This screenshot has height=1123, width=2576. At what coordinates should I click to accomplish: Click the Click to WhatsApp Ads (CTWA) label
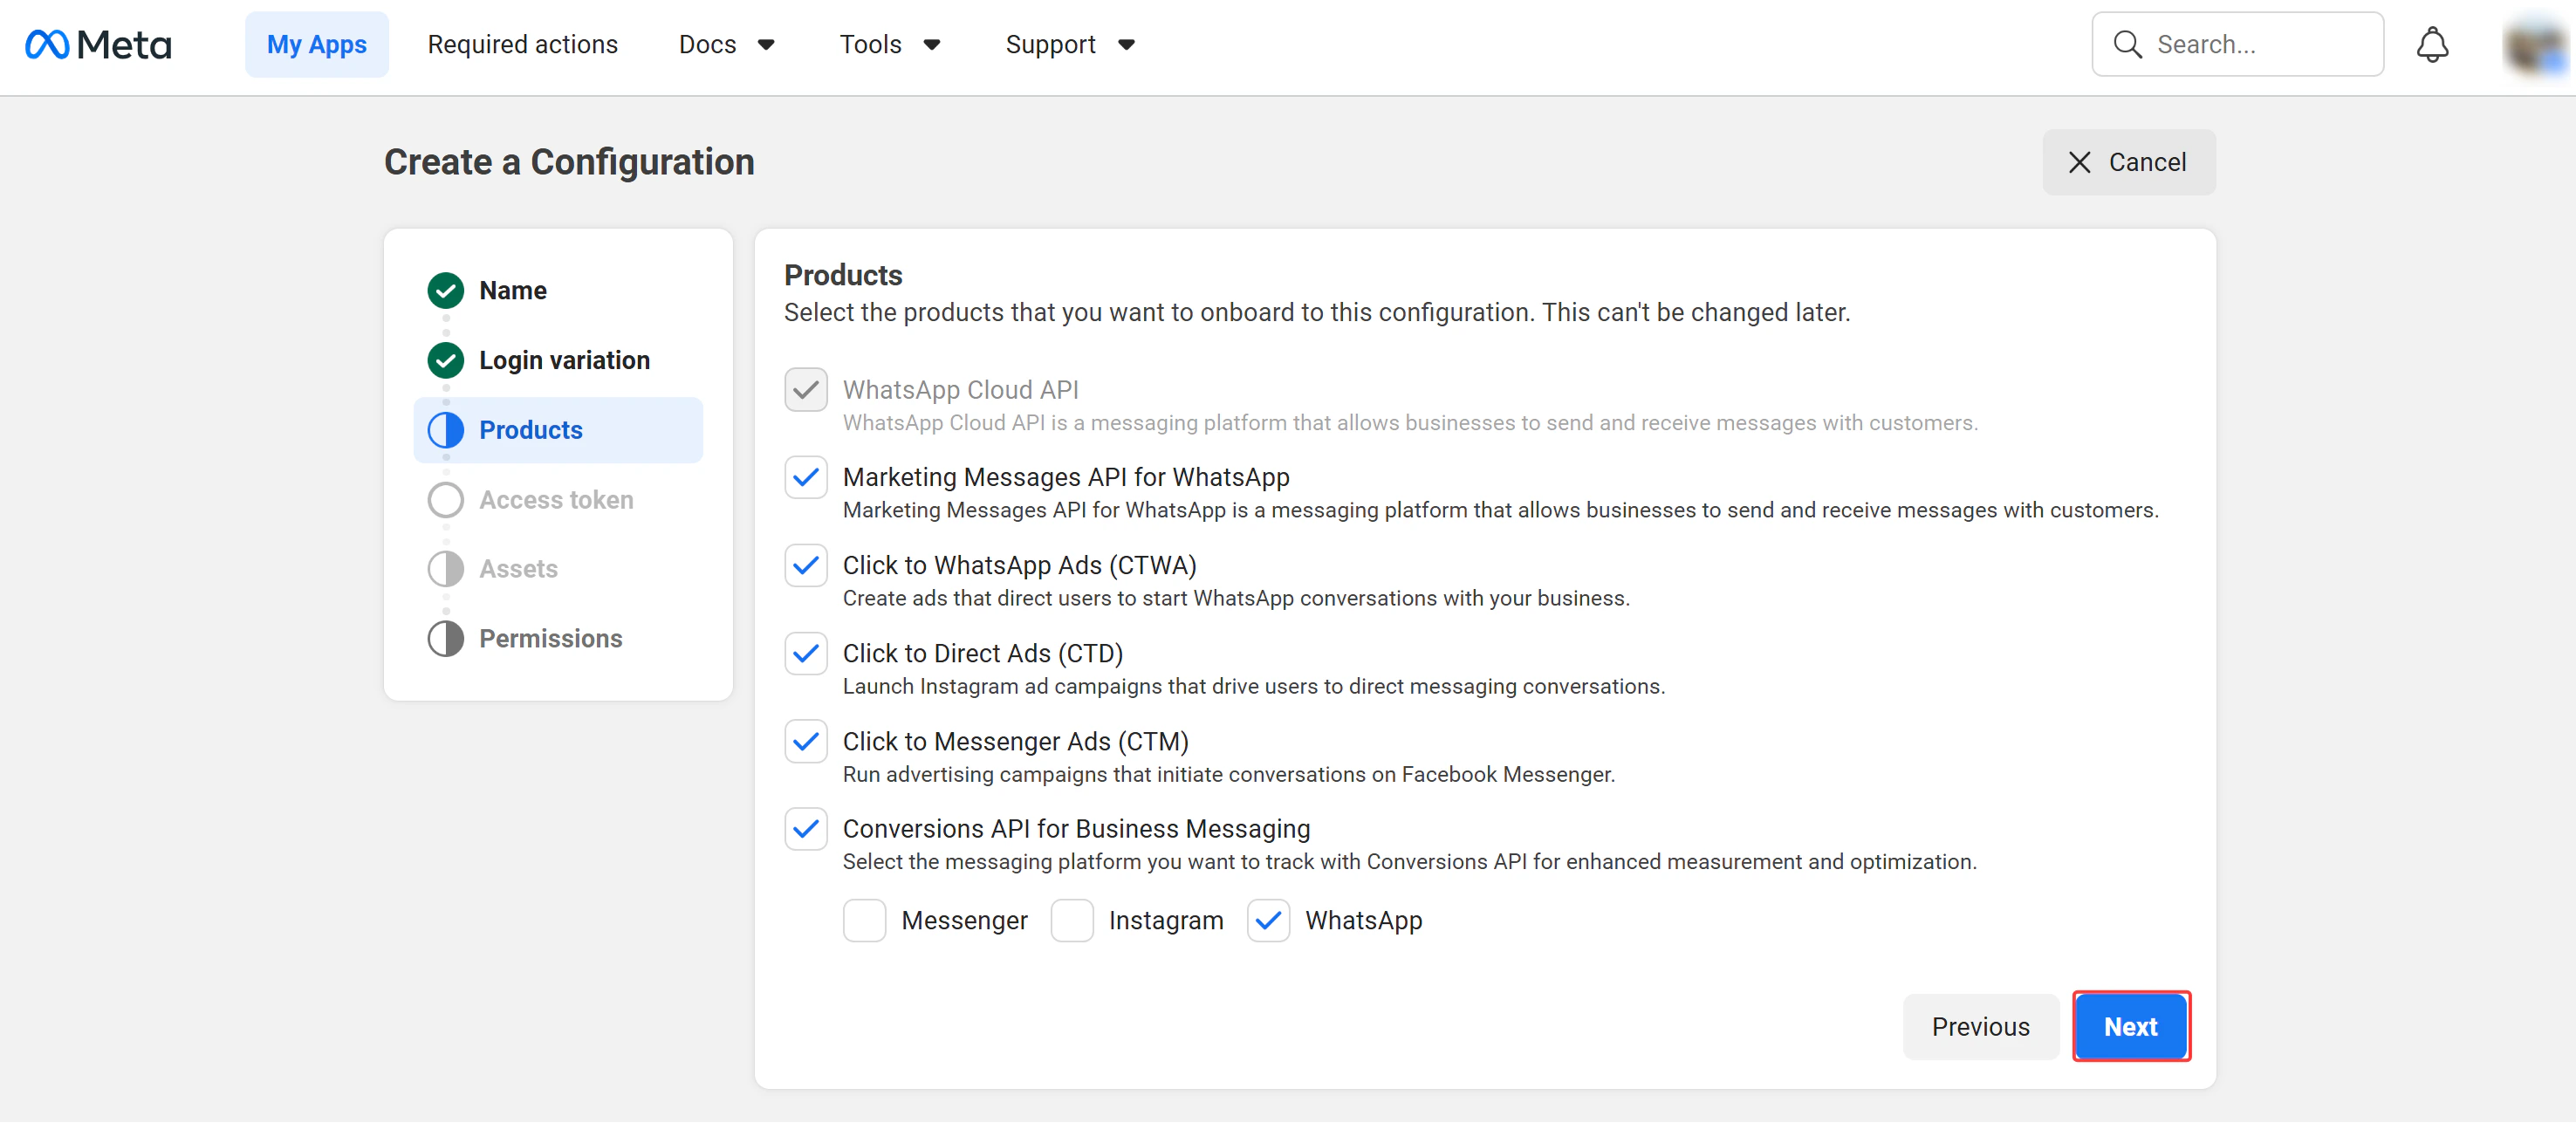[1019, 566]
